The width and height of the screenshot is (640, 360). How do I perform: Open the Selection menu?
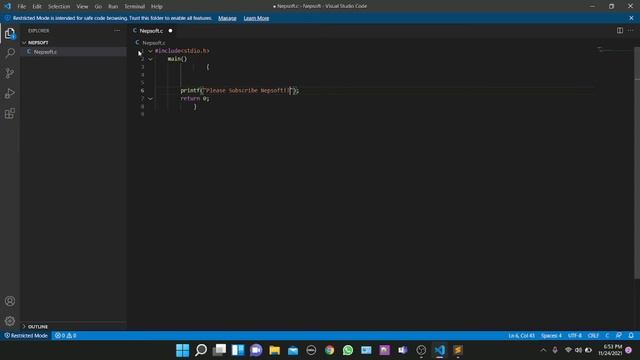point(59,7)
